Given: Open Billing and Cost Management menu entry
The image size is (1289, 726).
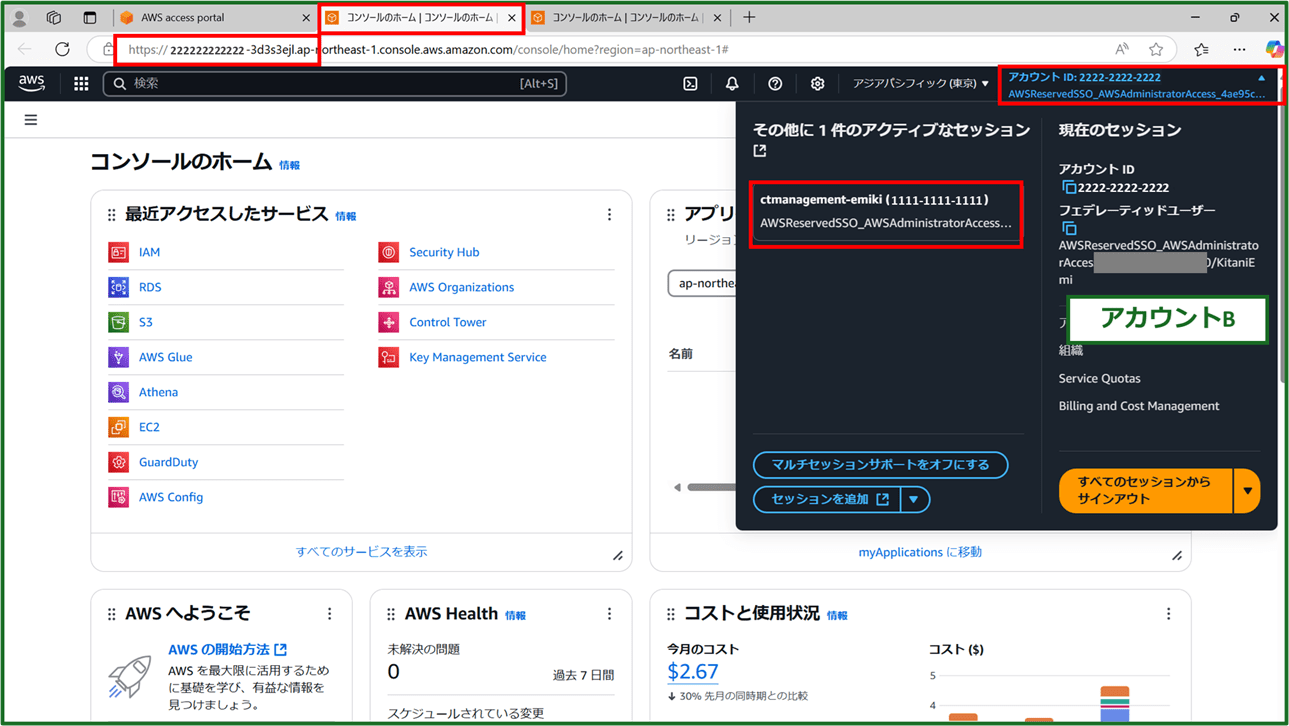Looking at the screenshot, I should coord(1138,406).
